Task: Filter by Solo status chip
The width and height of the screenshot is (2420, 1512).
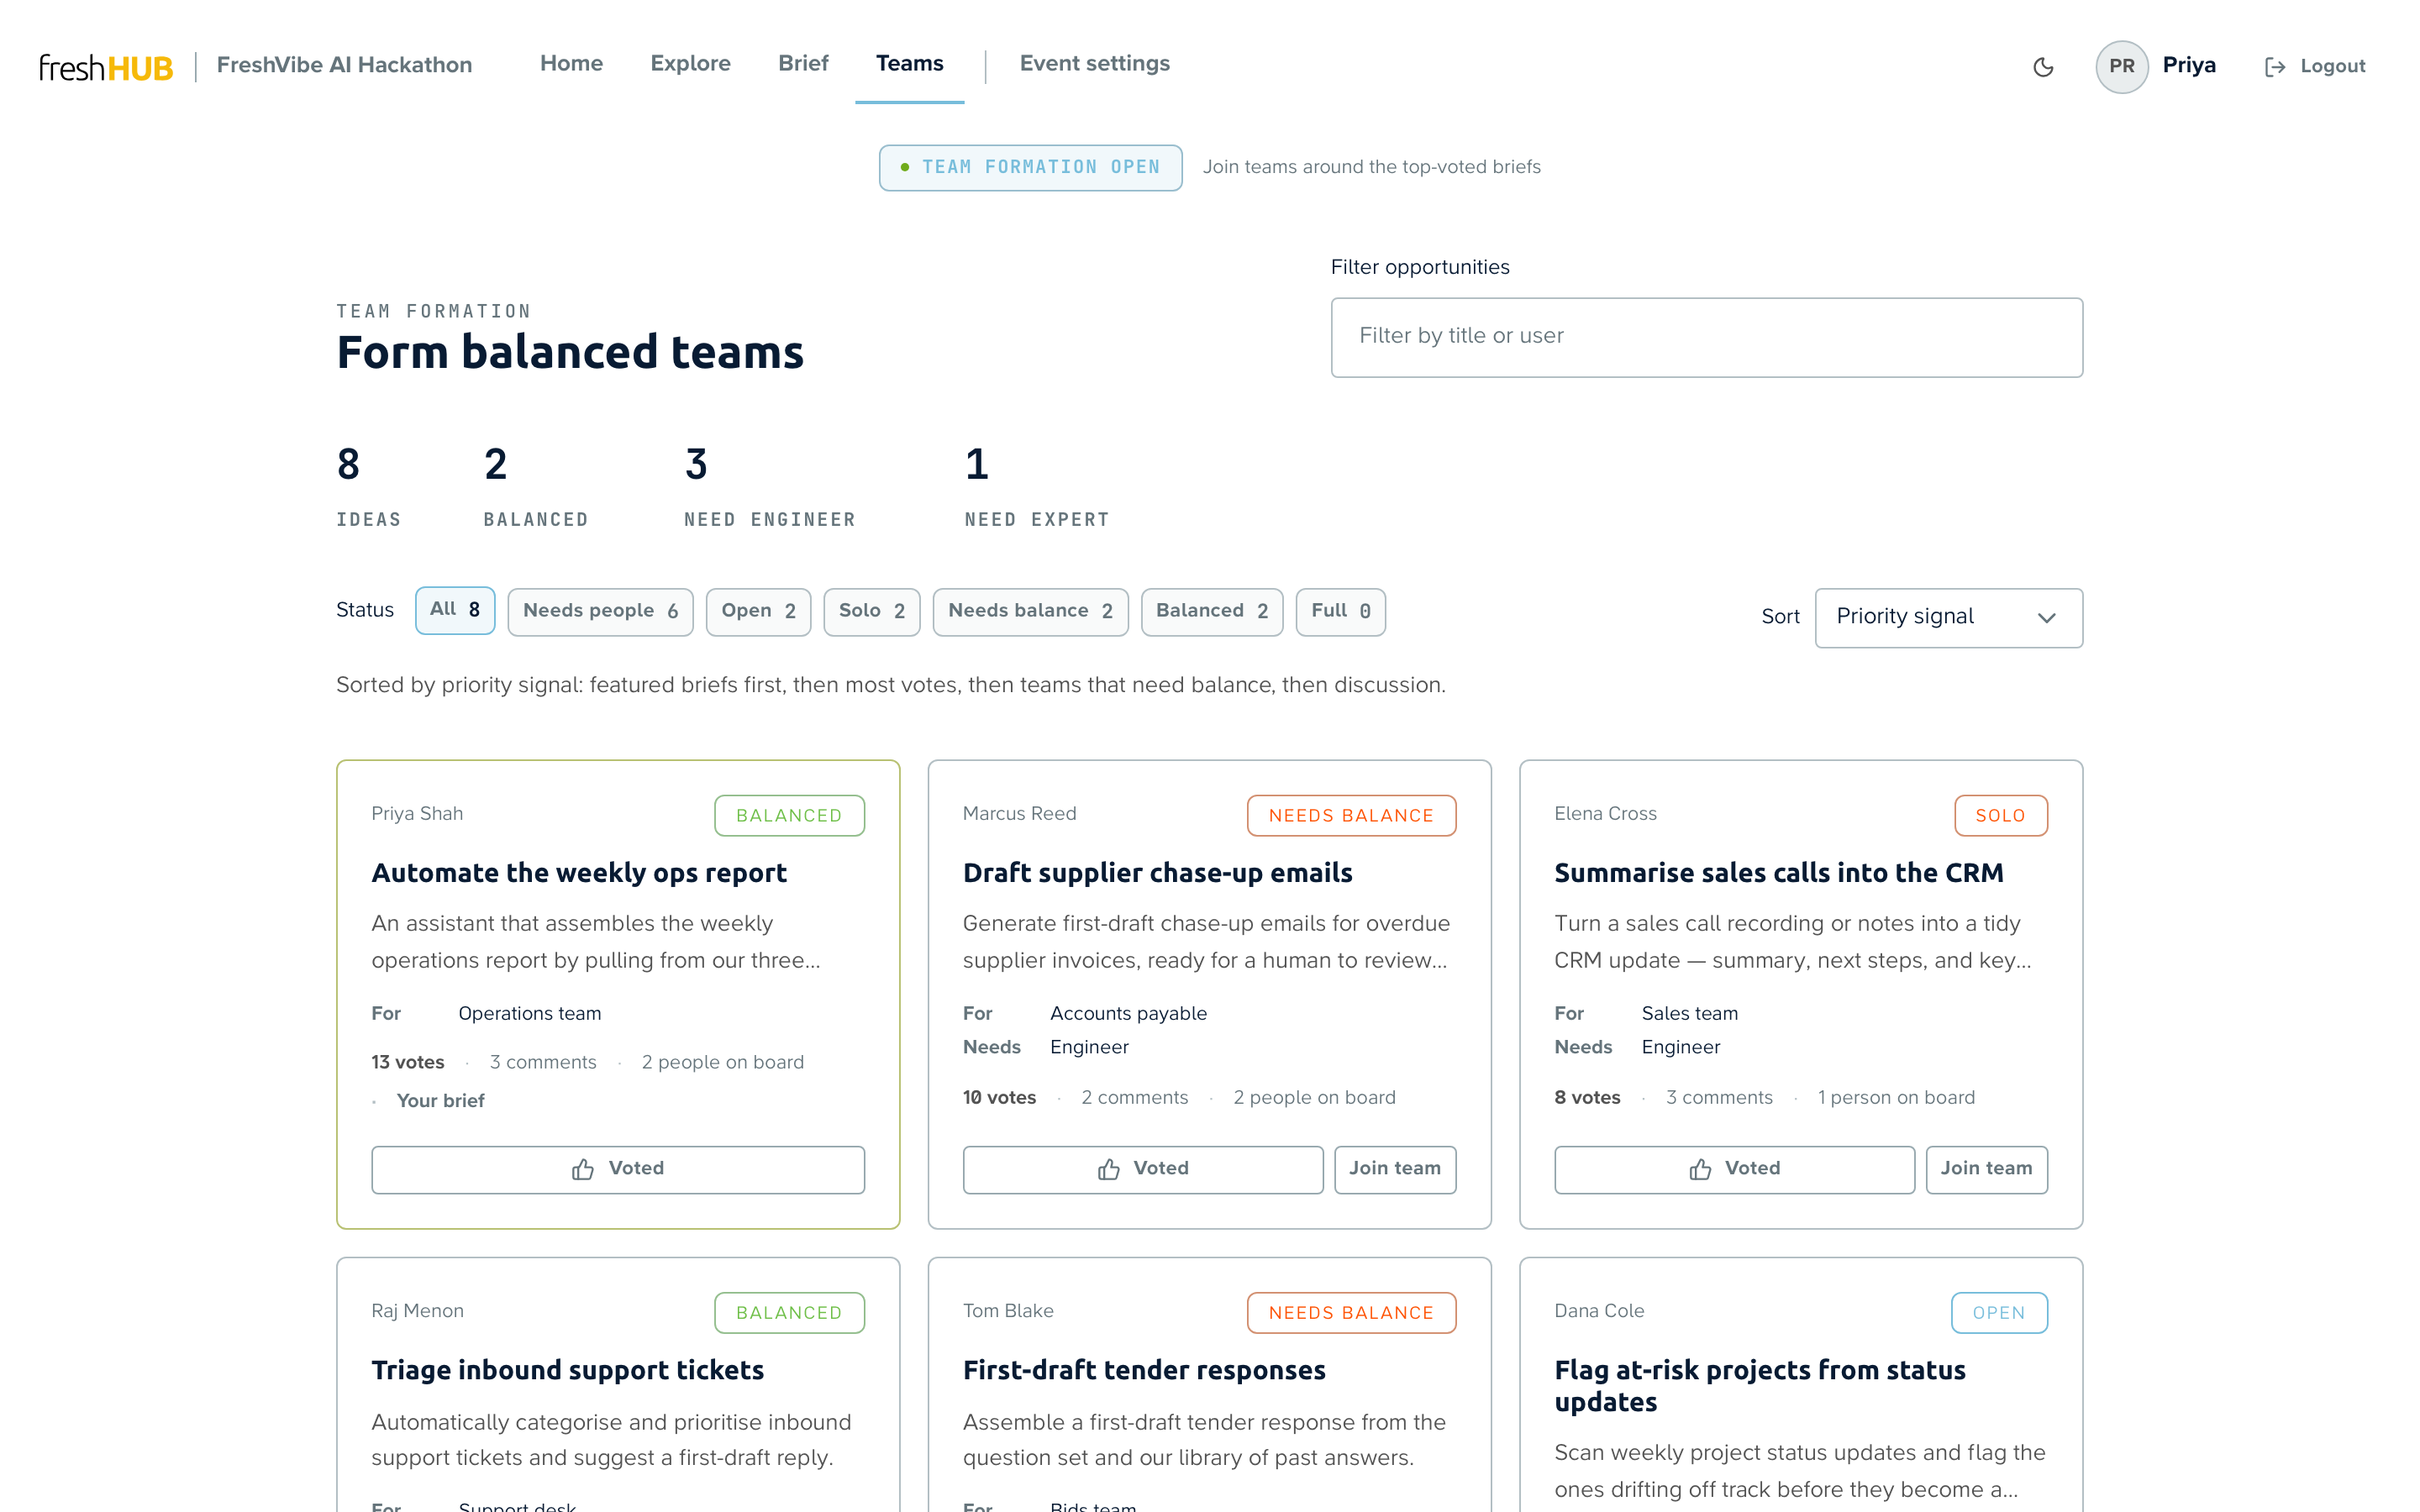Action: [x=871, y=611]
